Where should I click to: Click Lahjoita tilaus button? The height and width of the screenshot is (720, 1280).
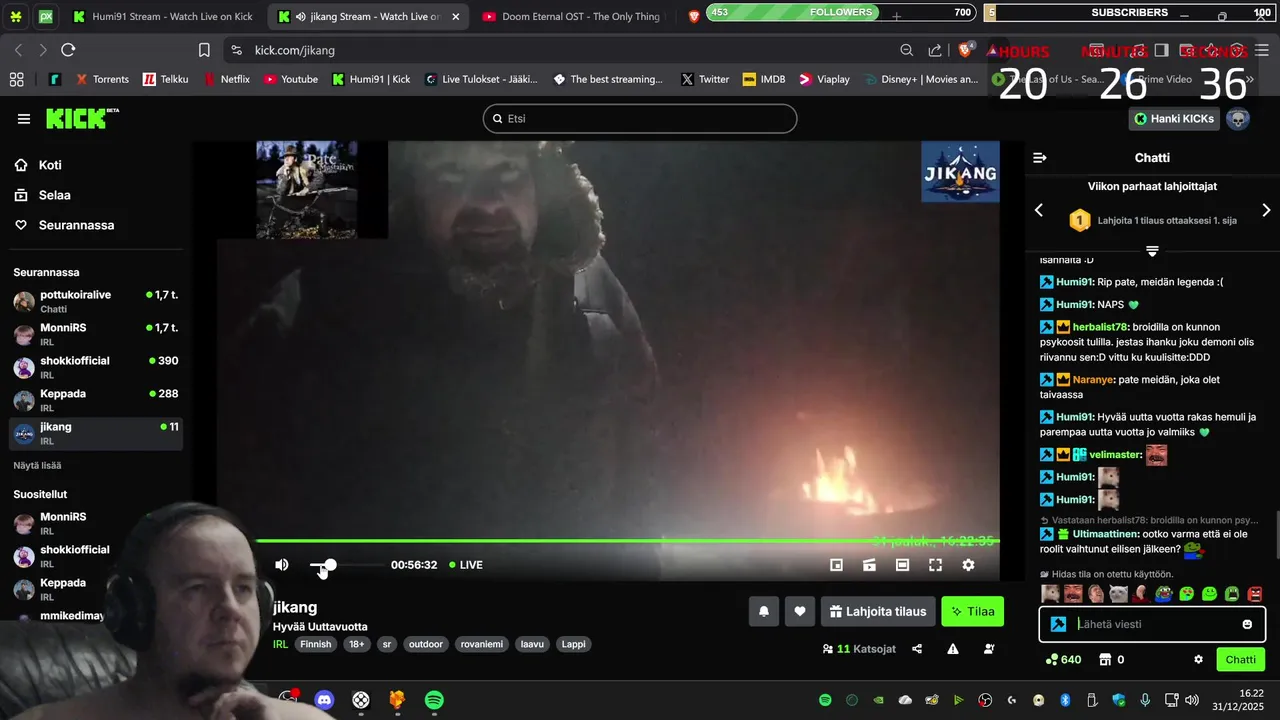coord(878,611)
